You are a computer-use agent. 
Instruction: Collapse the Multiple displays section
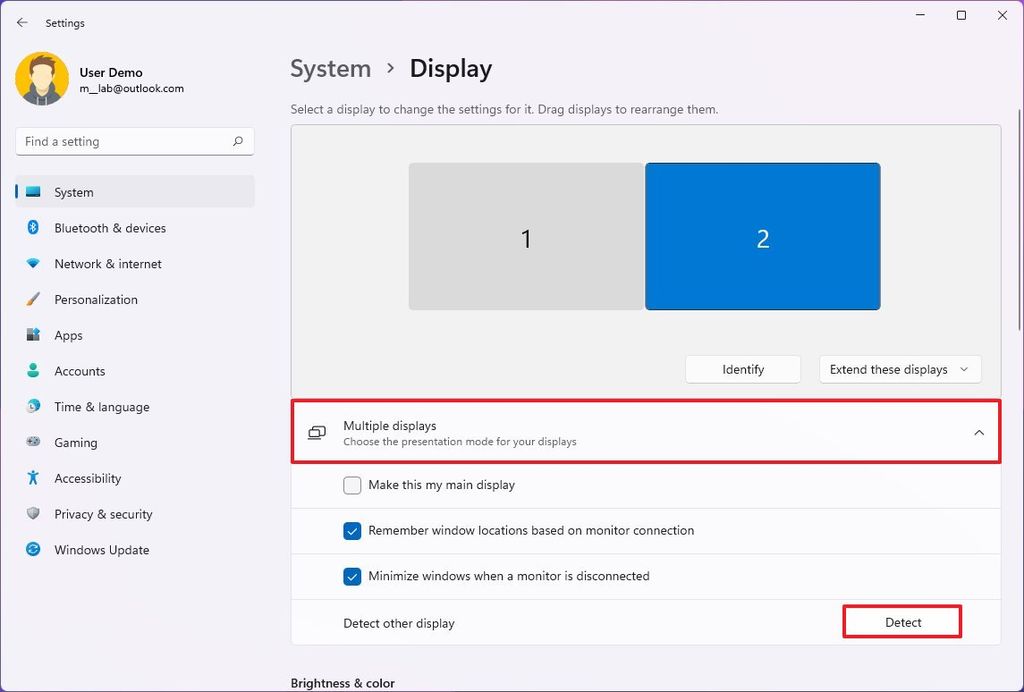(979, 432)
